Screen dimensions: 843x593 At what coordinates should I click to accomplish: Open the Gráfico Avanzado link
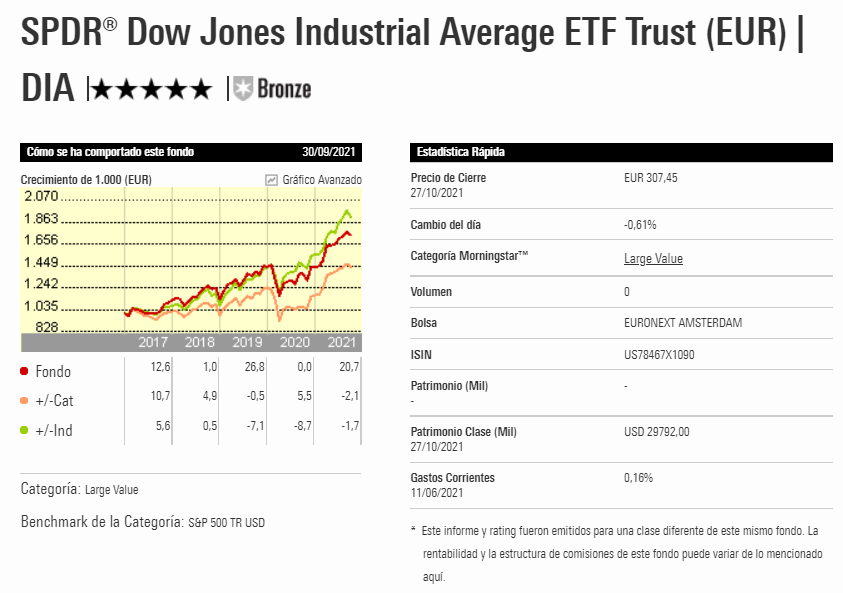pos(321,180)
